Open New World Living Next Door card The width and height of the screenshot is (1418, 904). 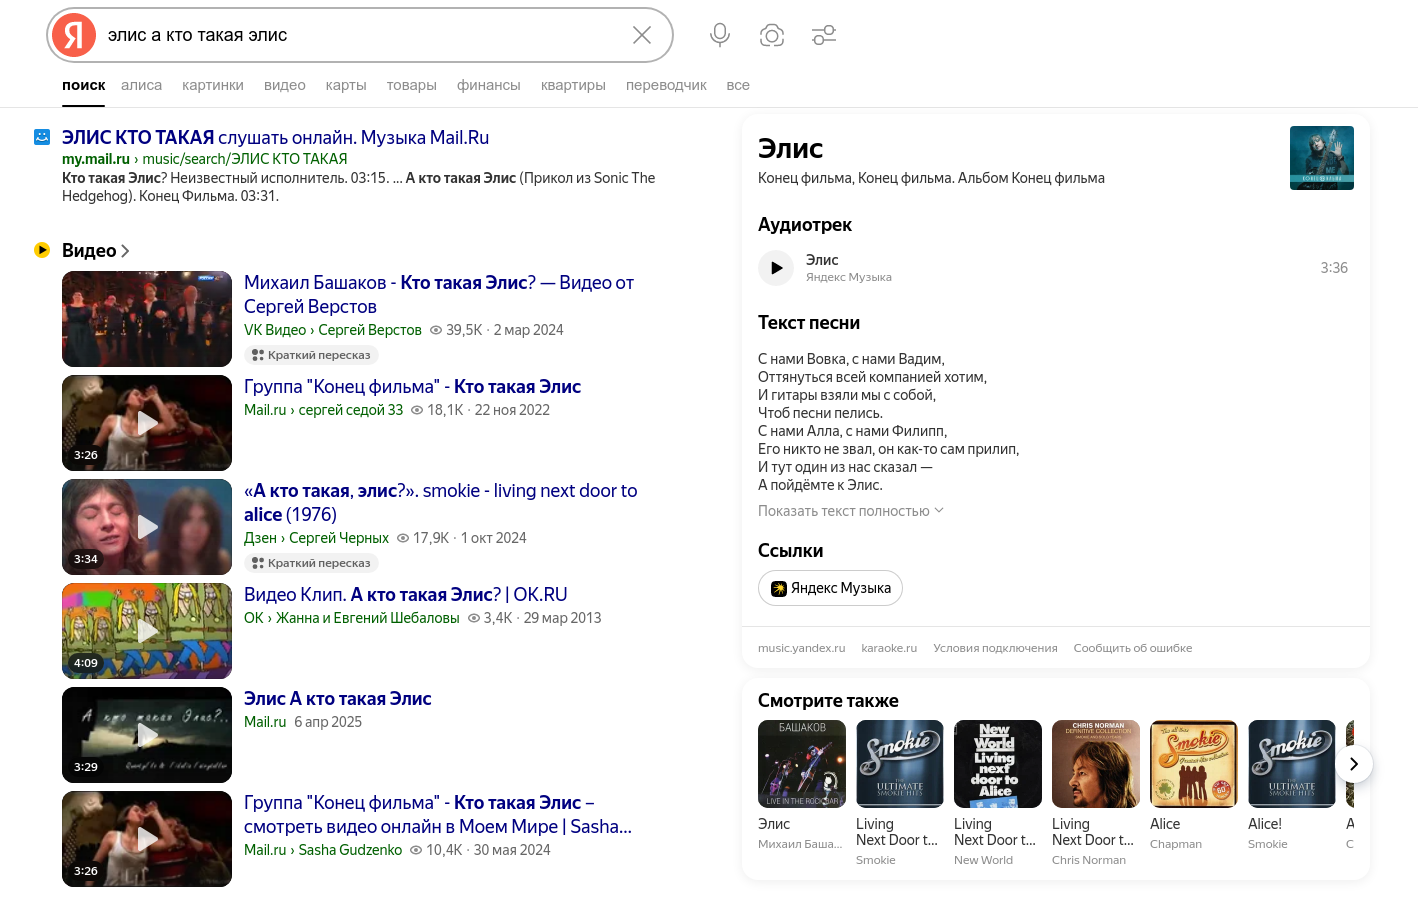pos(998,794)
